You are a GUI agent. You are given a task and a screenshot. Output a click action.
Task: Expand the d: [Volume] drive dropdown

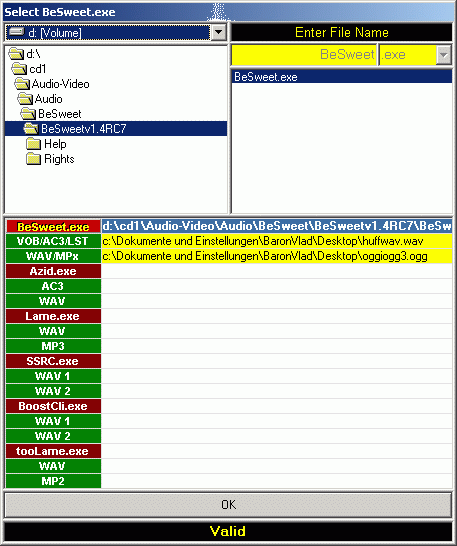tap(218, 32)
